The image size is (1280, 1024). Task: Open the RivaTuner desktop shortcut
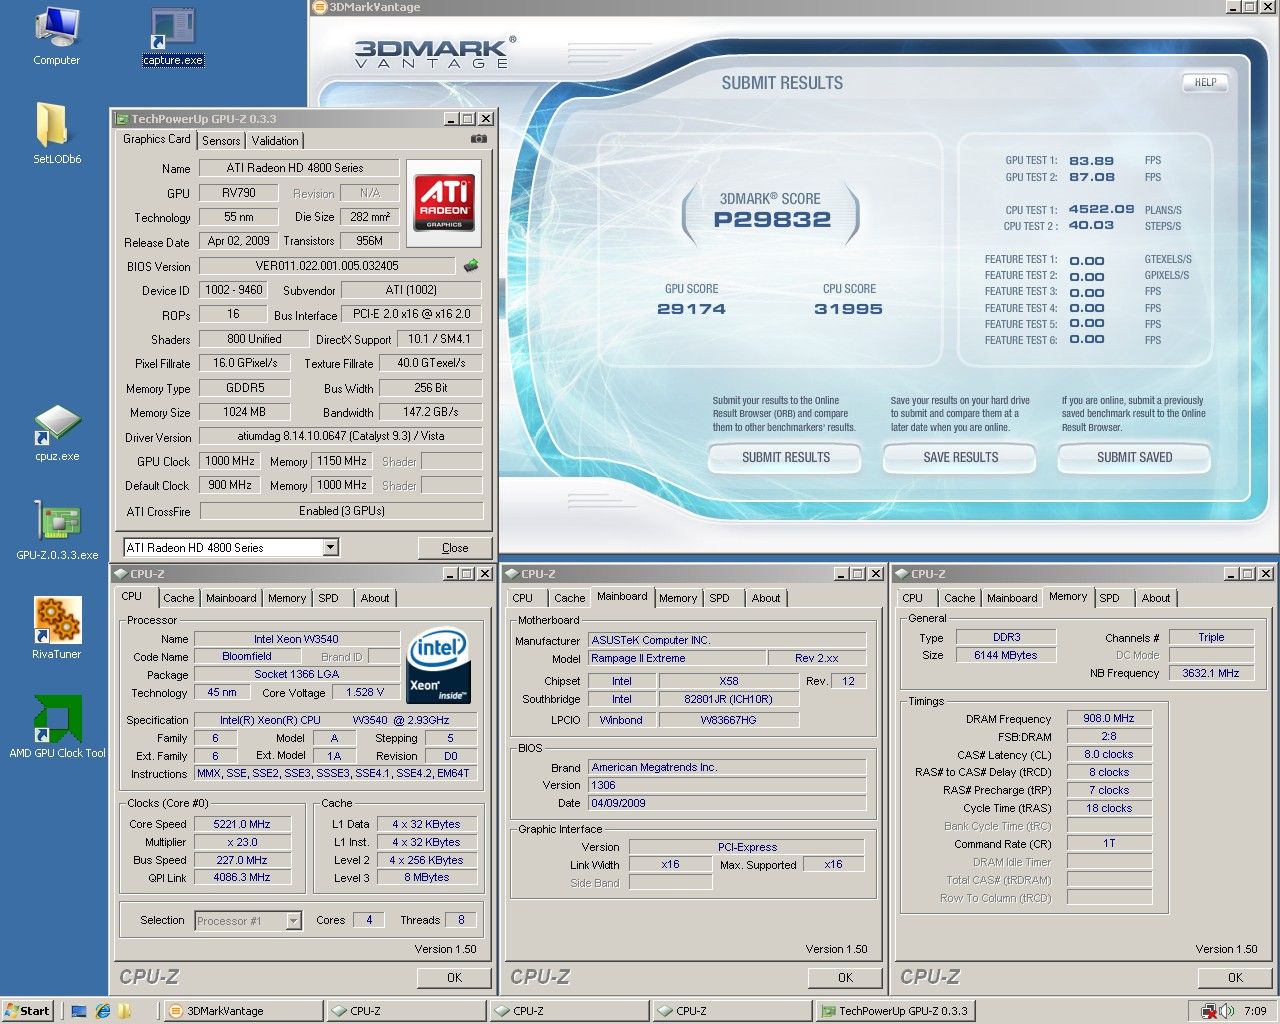[x=56, y=628]
